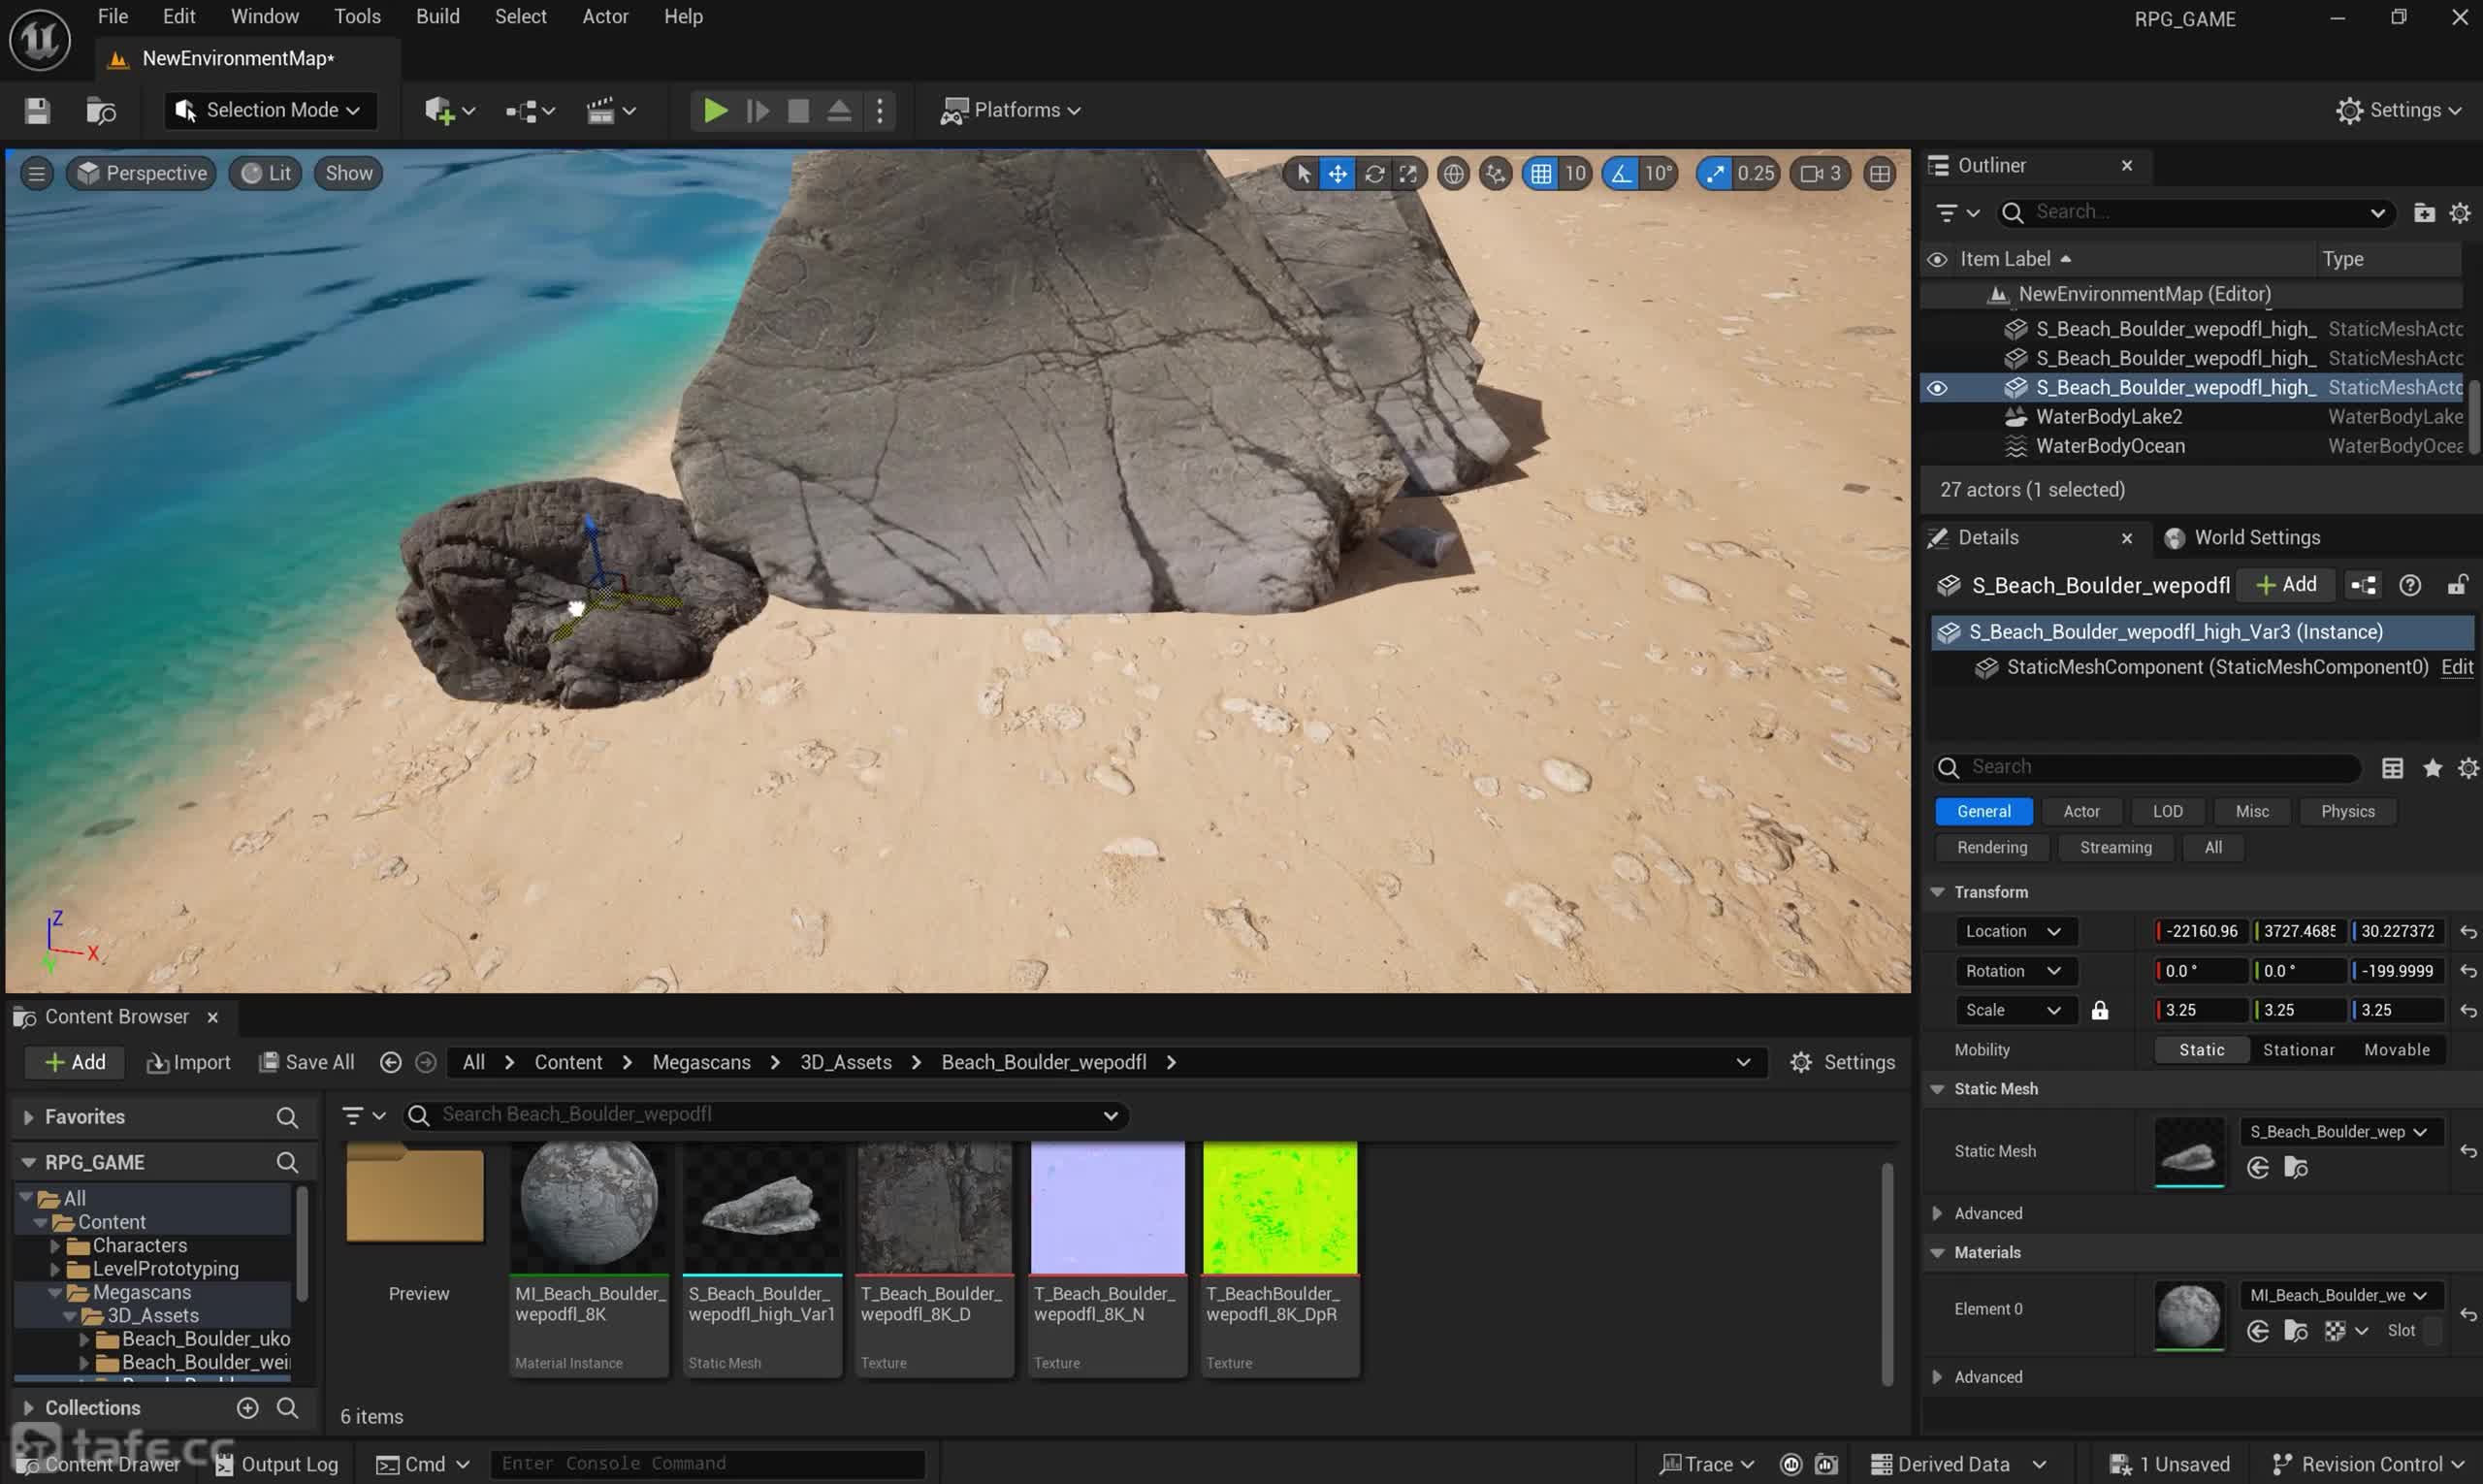Viewport: 2483px width, 1484px height.
Task: Click Save All in Content Browser
Action: coord(307,1062)
